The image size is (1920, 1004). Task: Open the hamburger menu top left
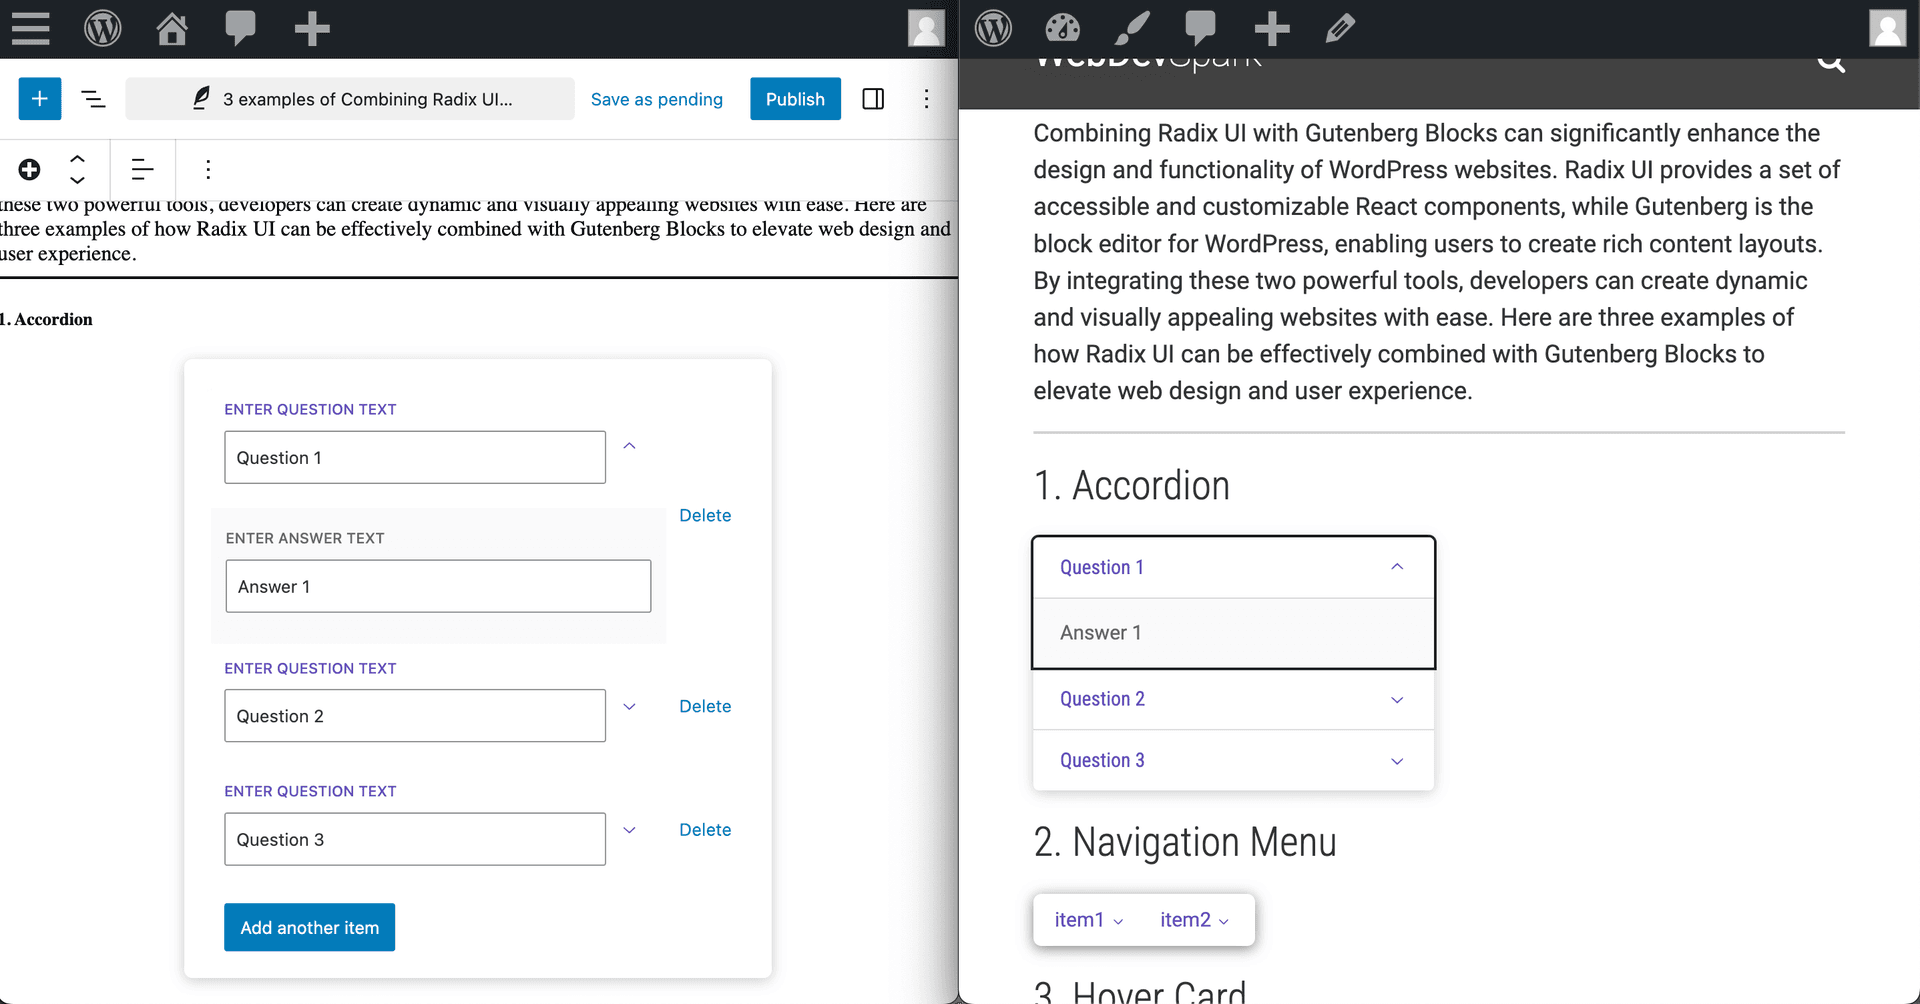30,28
